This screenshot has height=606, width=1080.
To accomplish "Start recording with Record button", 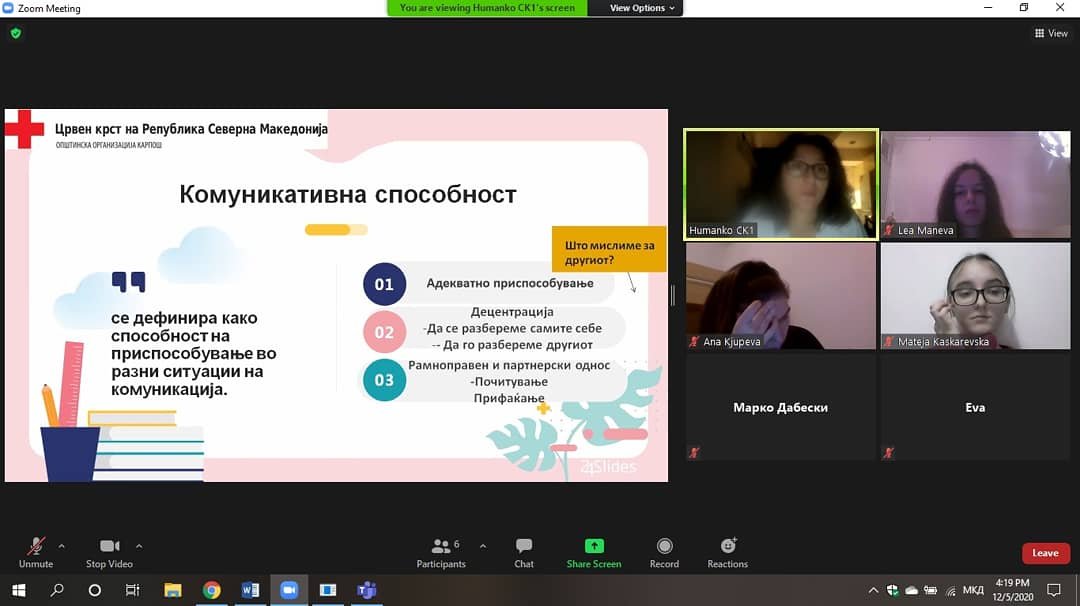I will pyautogui.click(x=664, y=552).
